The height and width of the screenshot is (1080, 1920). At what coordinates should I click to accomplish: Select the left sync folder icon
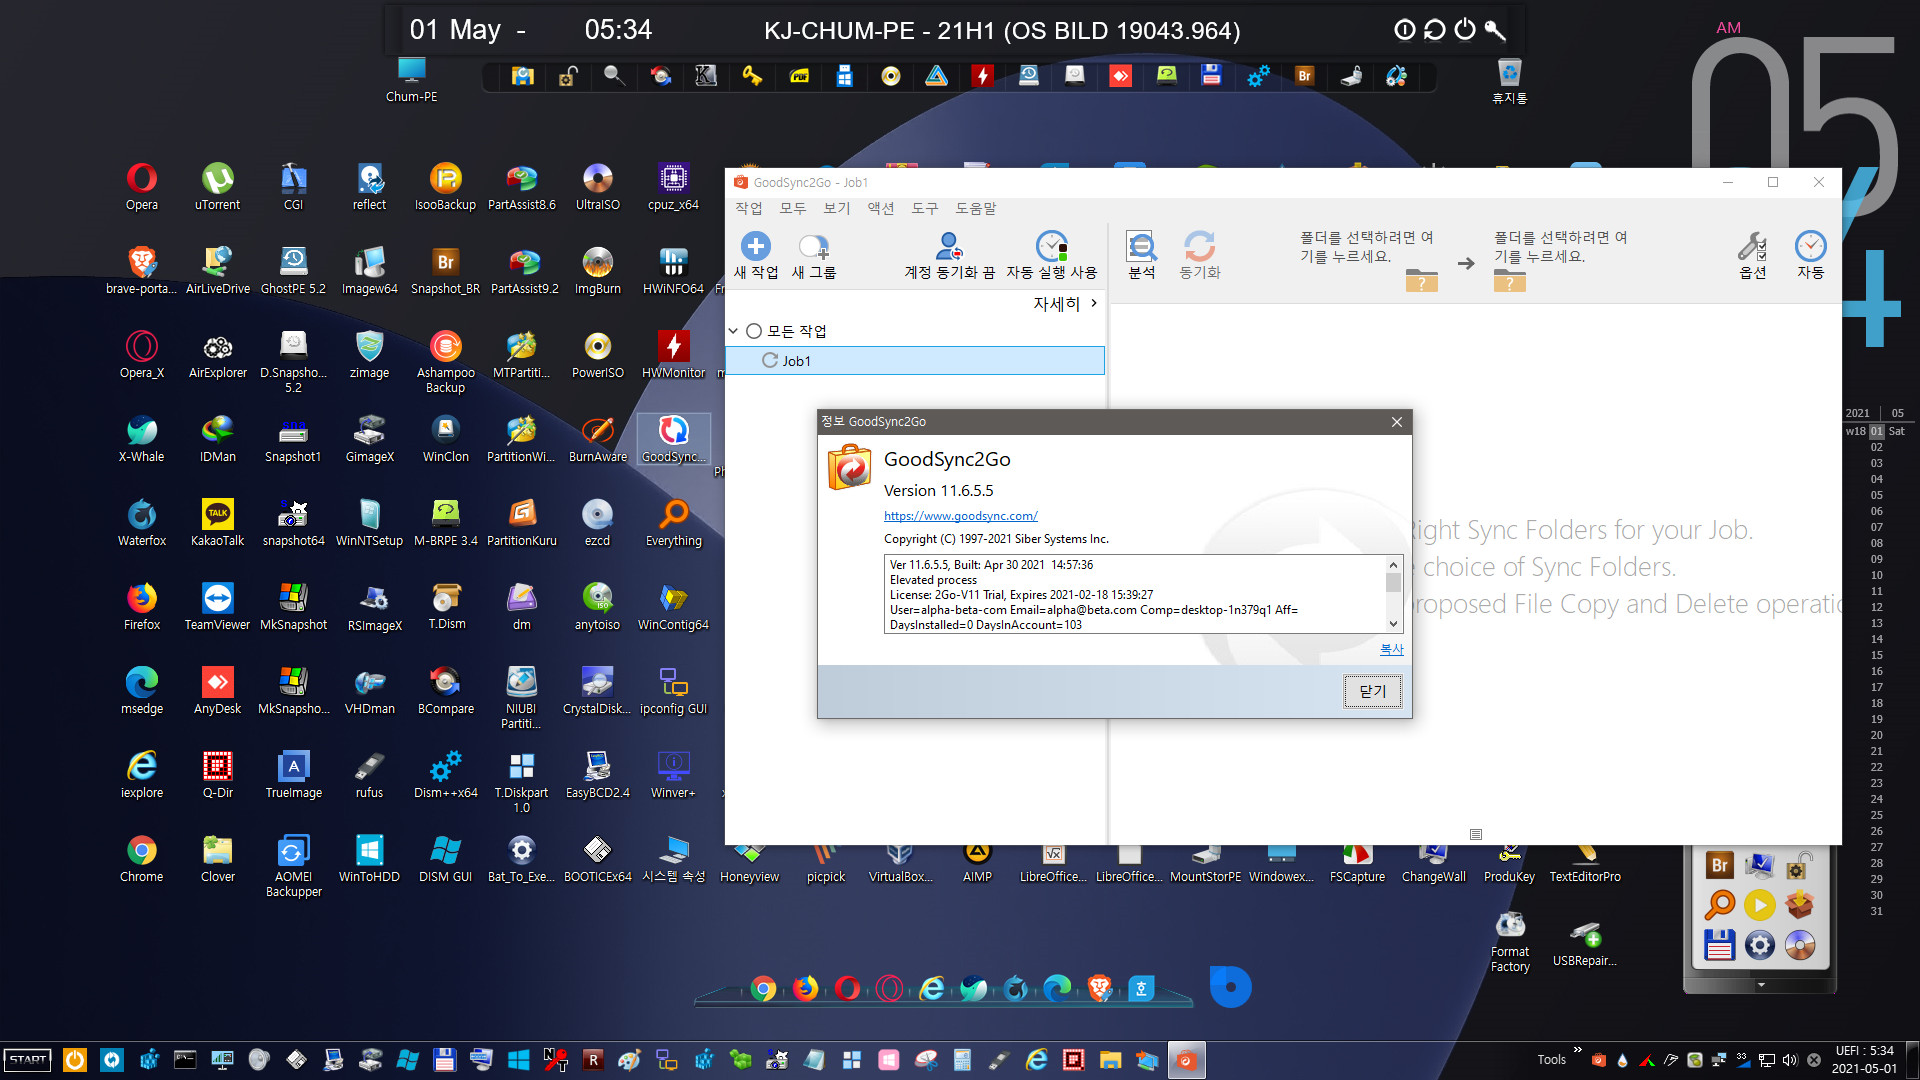click(x=1421, y=280)
